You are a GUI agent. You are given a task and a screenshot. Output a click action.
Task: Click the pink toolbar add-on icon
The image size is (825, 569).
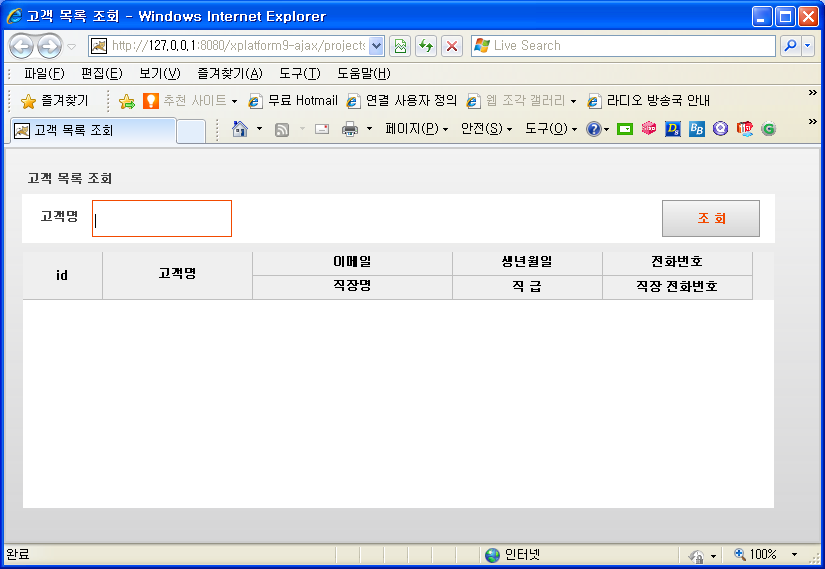649,128
